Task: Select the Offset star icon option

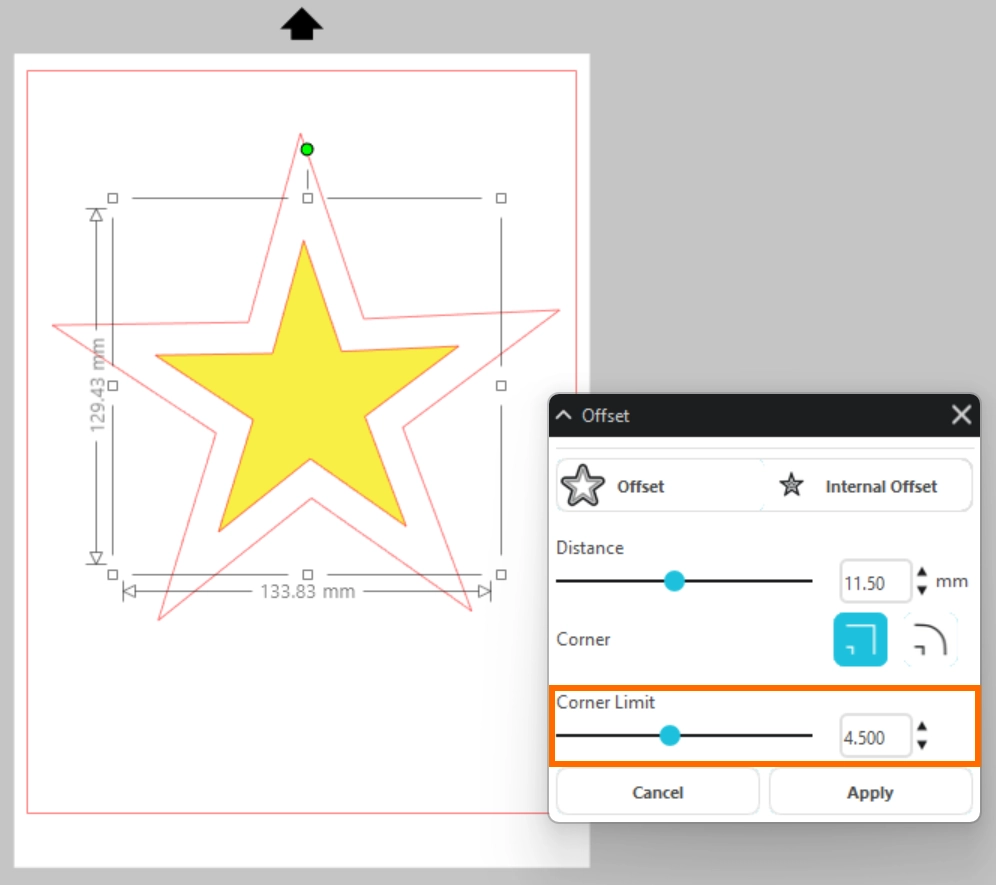Action: pos(584,486)
